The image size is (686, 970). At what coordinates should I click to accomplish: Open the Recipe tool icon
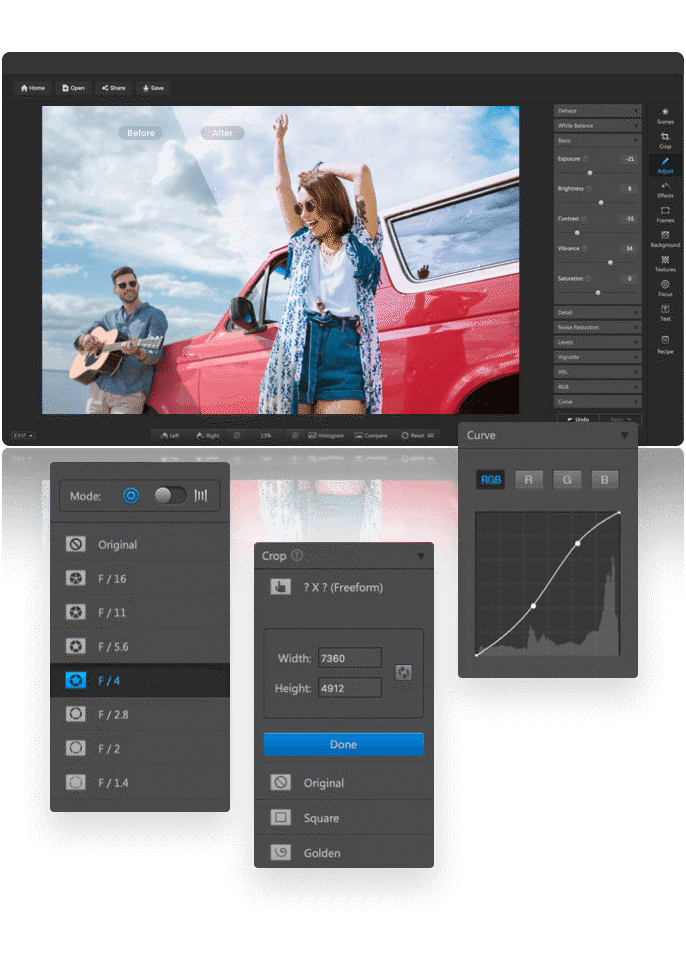[665, 345]
